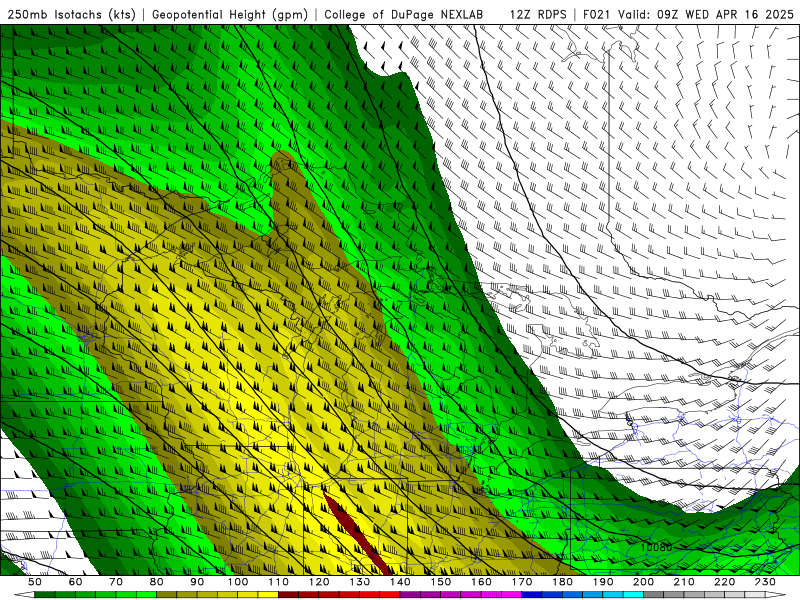Click the "250mb Isotachs (kts)" title text
This screenshot has width=800, height=600.
[71, 15]
